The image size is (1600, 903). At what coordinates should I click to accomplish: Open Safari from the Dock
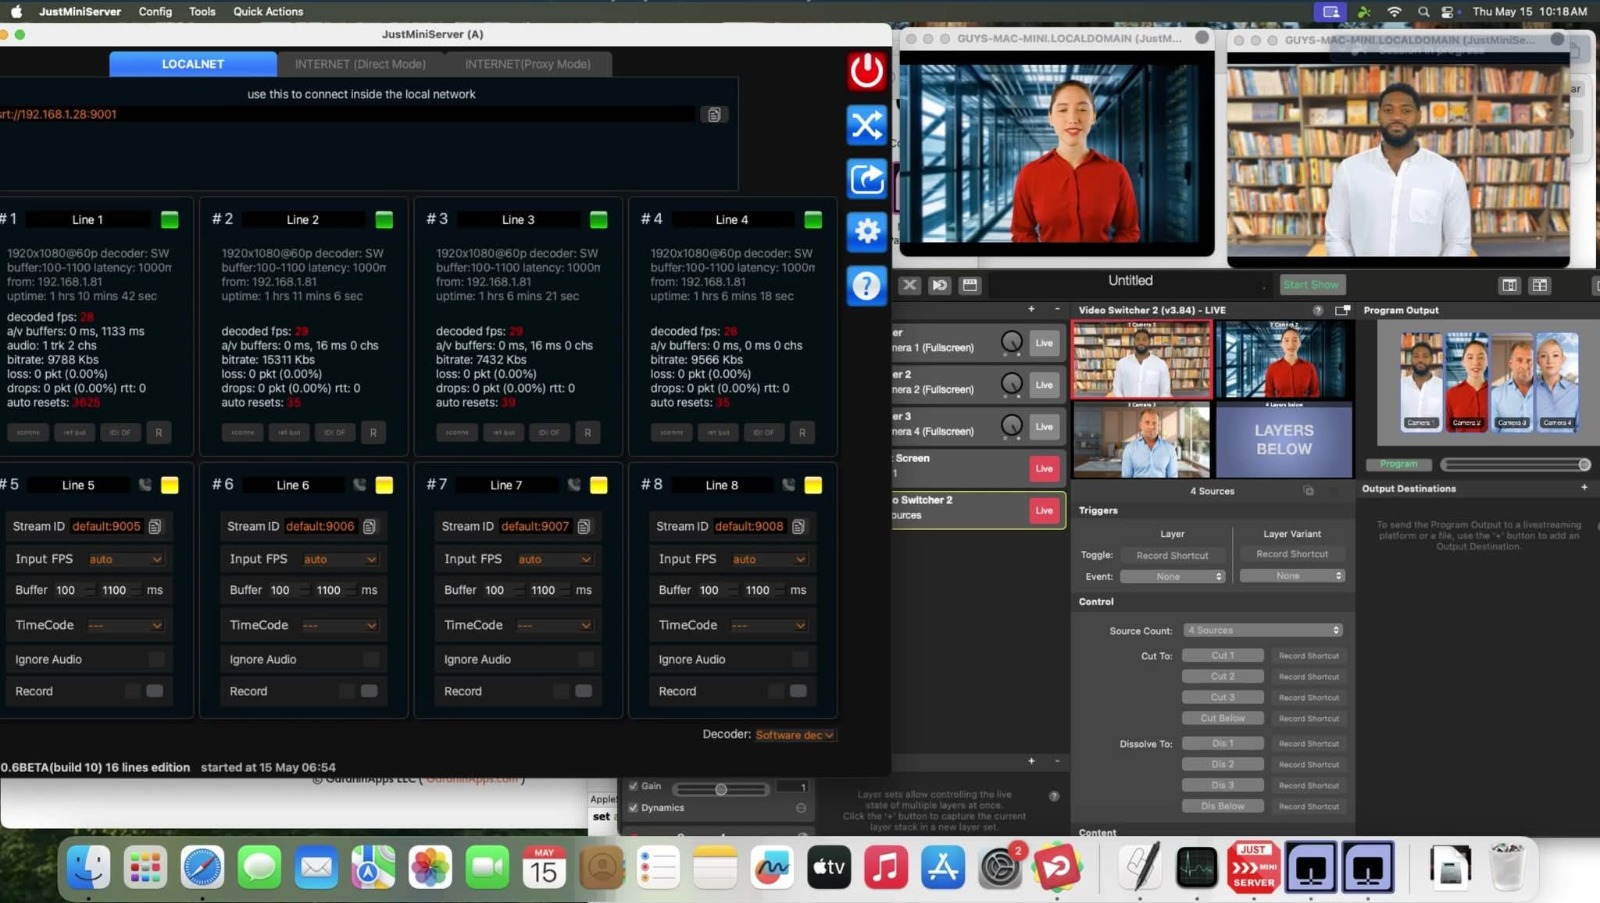[202, 866]
